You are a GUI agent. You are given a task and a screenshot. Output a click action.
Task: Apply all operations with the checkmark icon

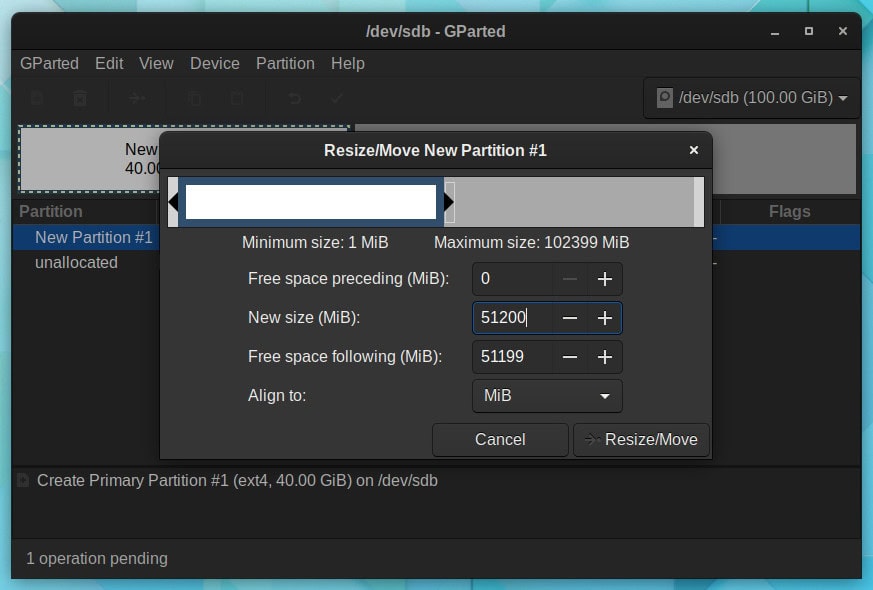coord(336,98)
